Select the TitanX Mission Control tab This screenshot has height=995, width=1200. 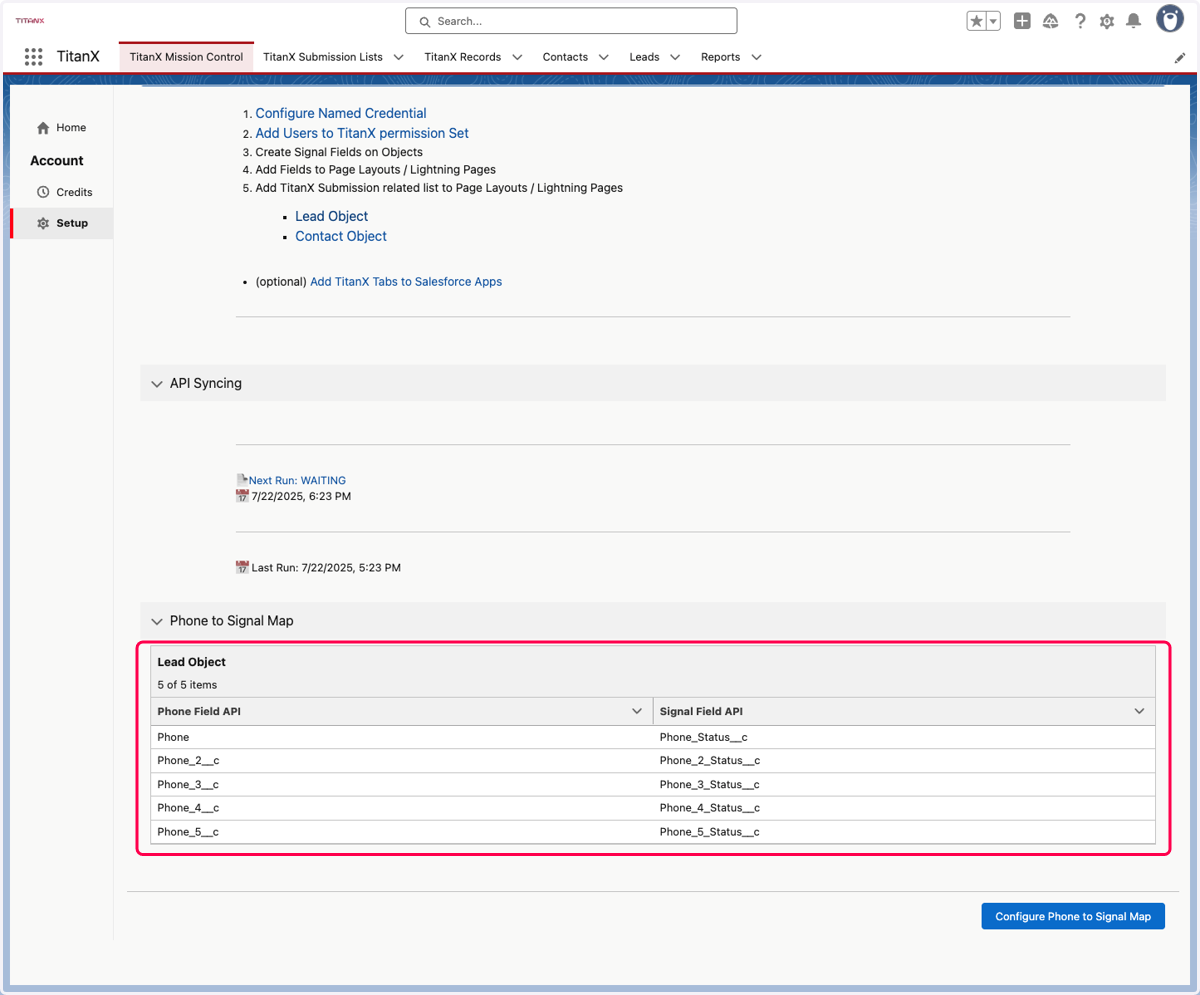tap(186, 57)
